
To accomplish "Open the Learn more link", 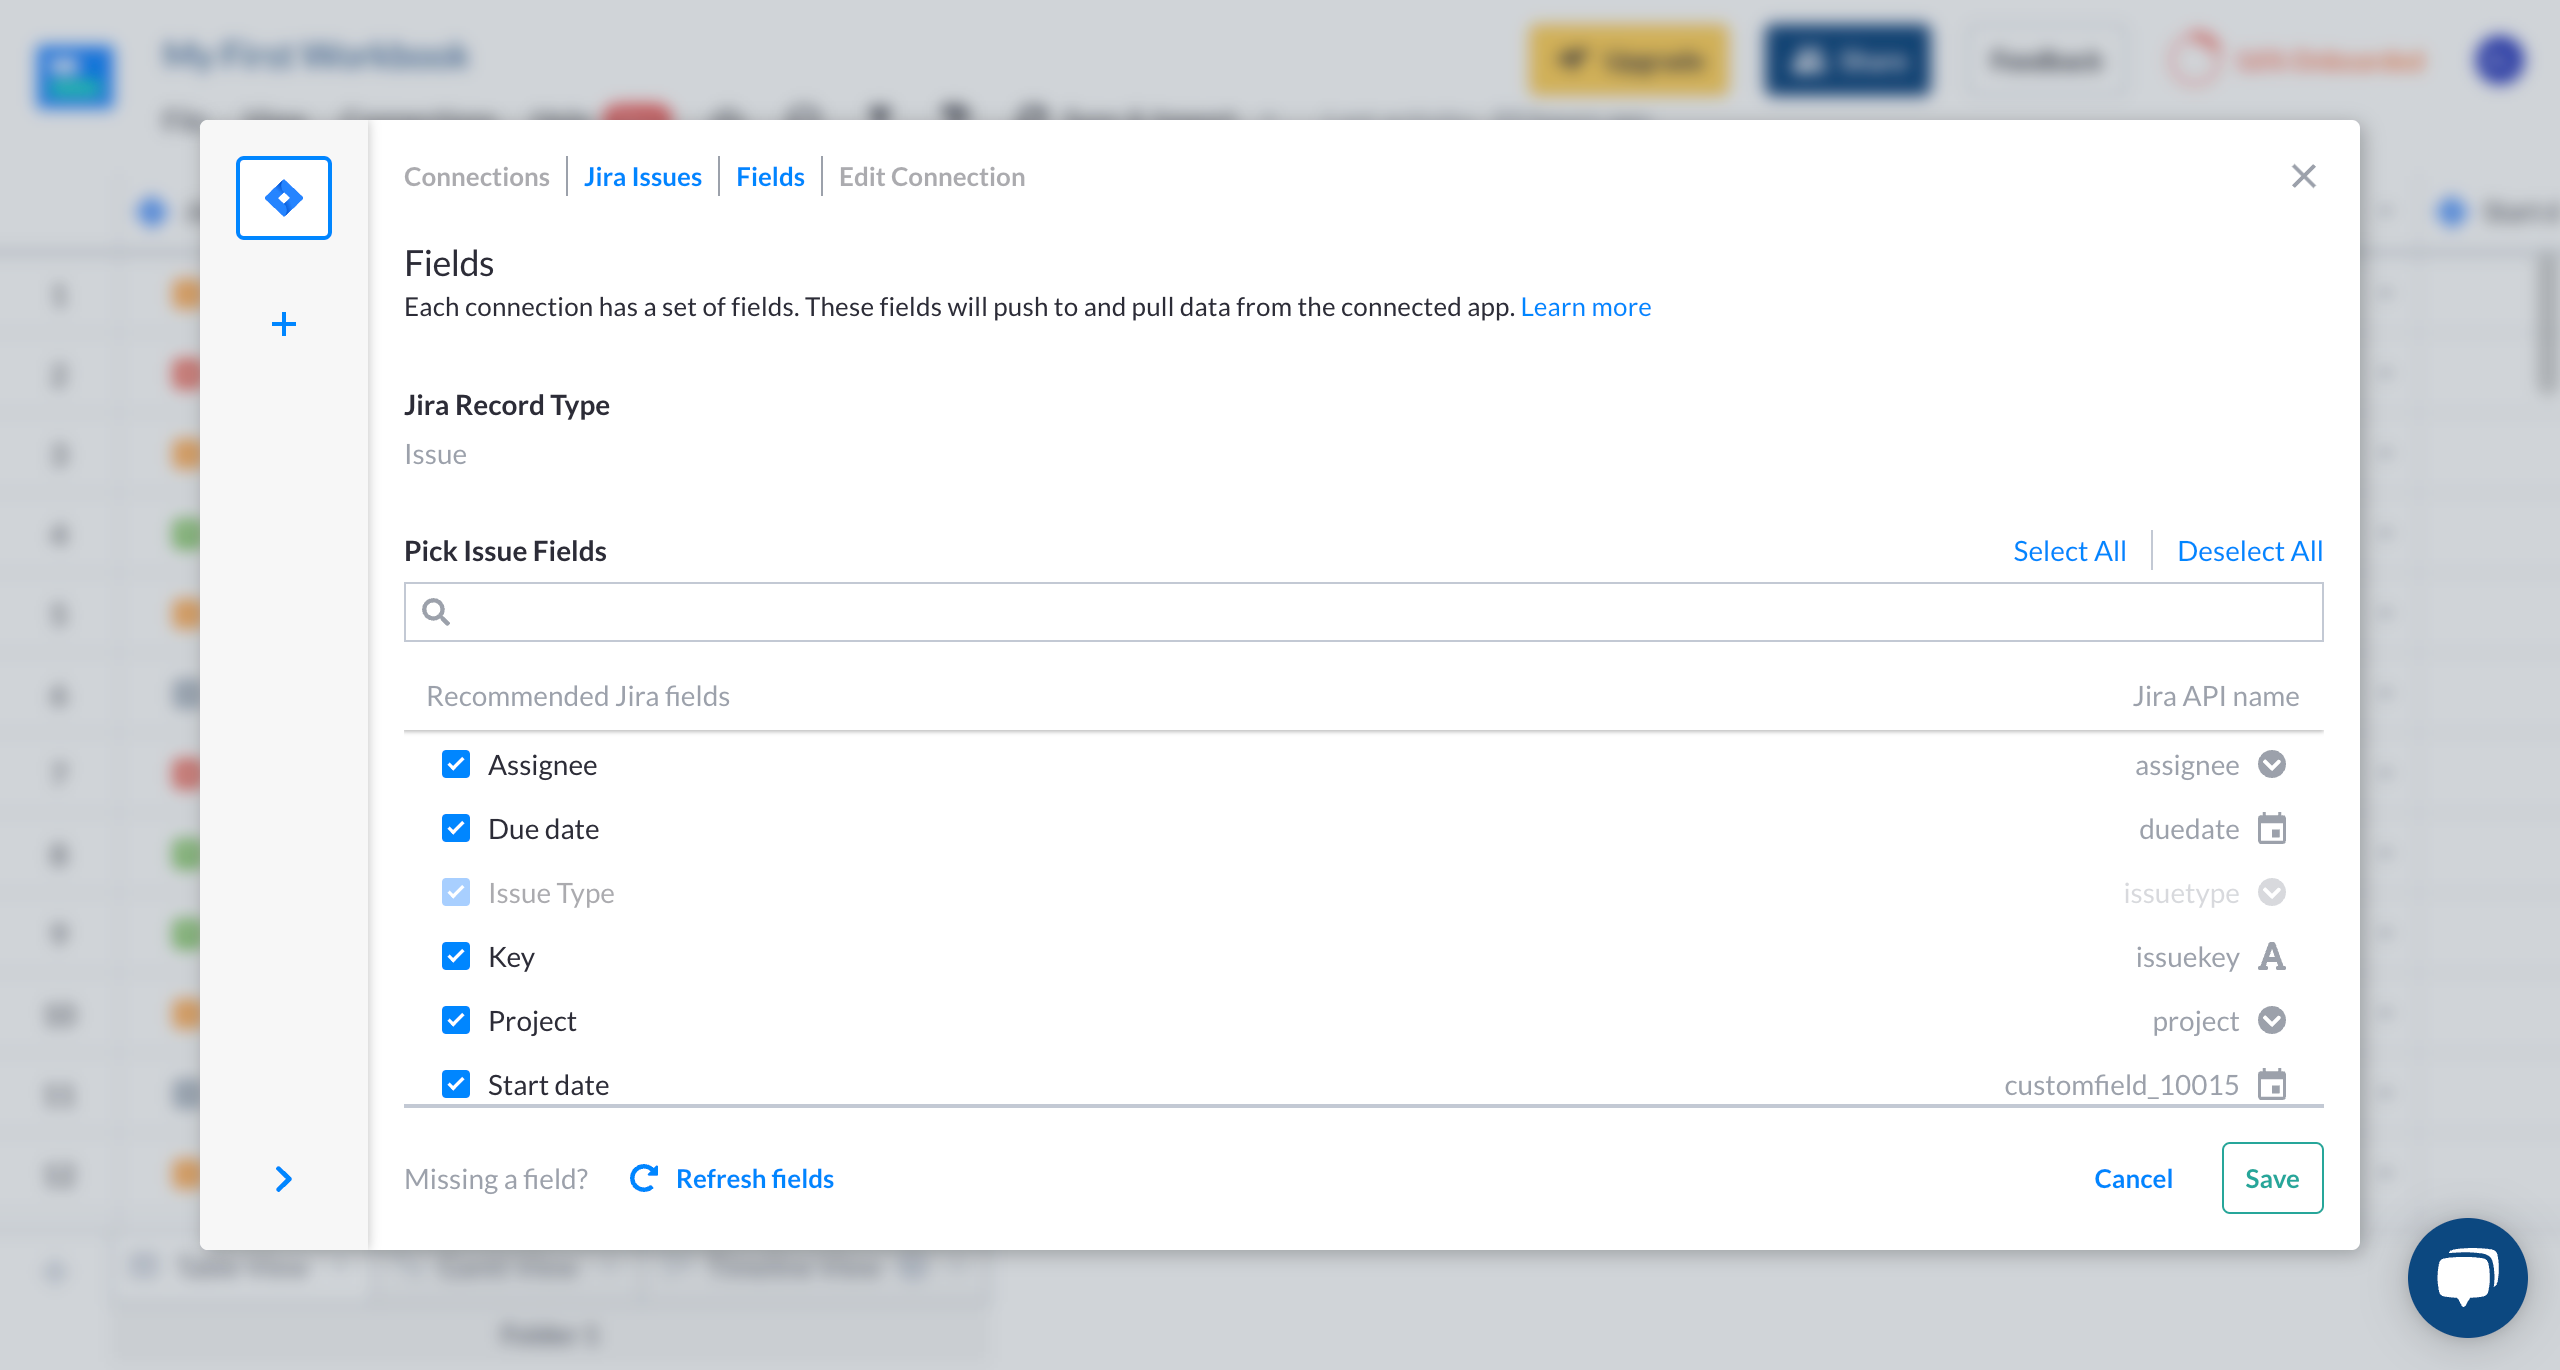I will point(1586,307).
